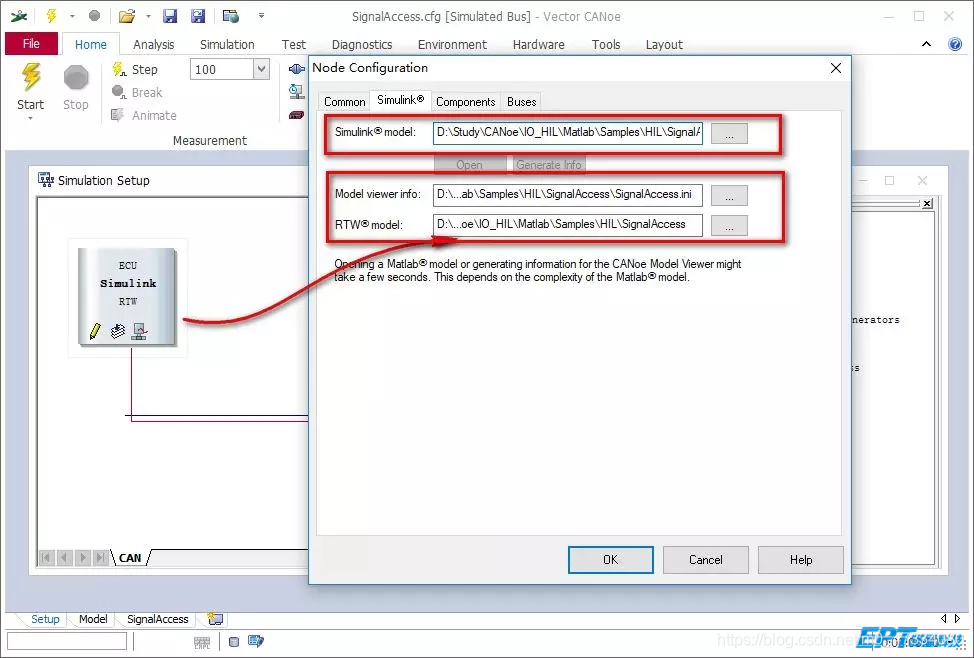
Task: Click the CAPL status bar icon
Action: coord(202,642)
